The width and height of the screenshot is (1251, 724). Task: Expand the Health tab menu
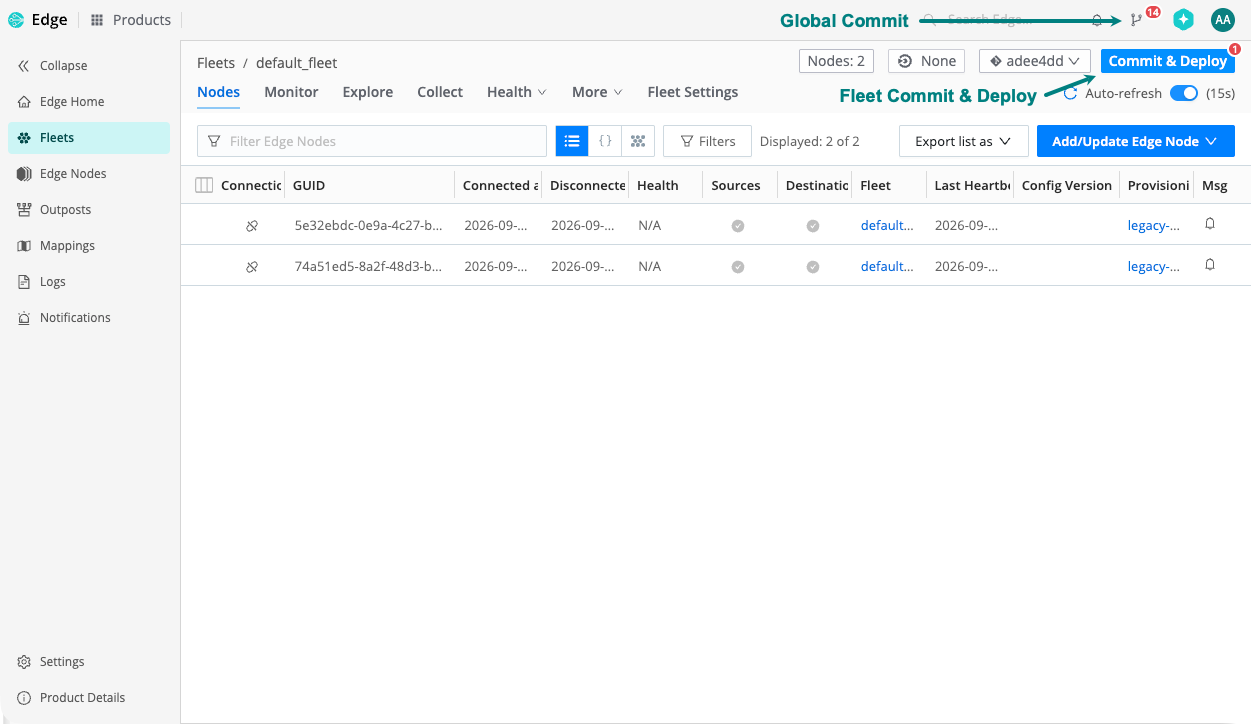[517, 92]
